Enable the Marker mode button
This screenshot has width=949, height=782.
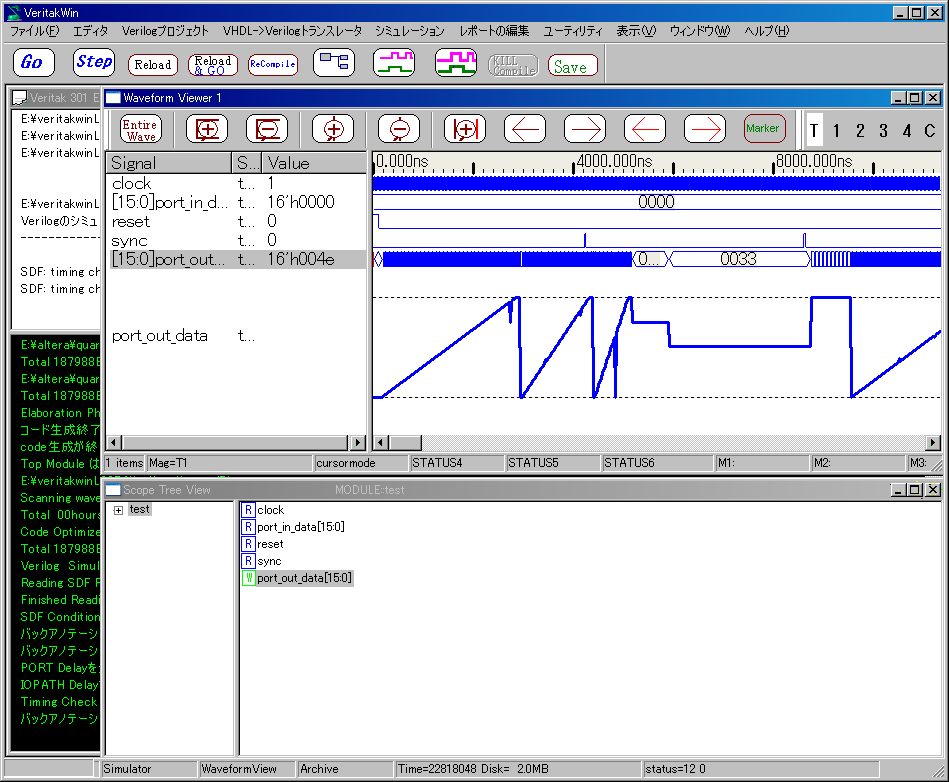pos(764,128)
